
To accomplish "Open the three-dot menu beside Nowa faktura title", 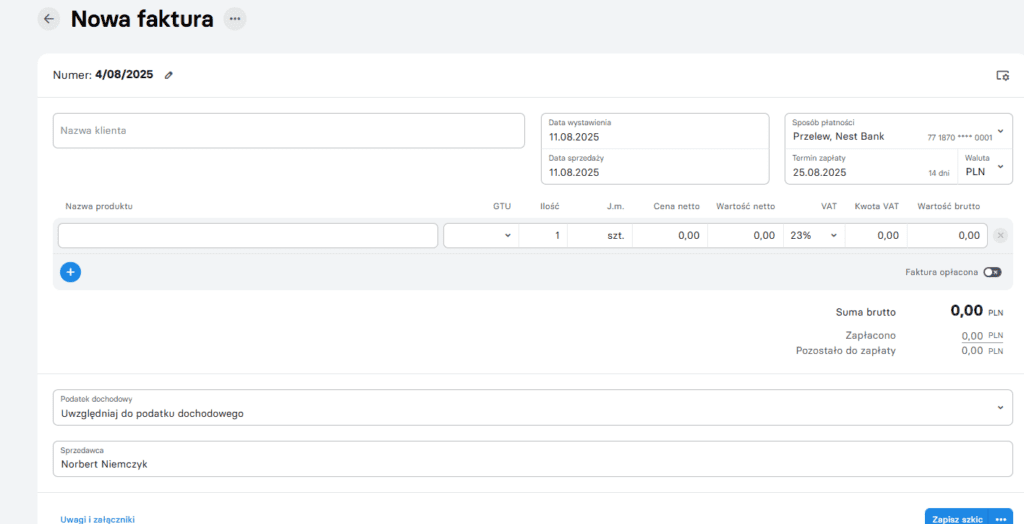I will (234, 19).
